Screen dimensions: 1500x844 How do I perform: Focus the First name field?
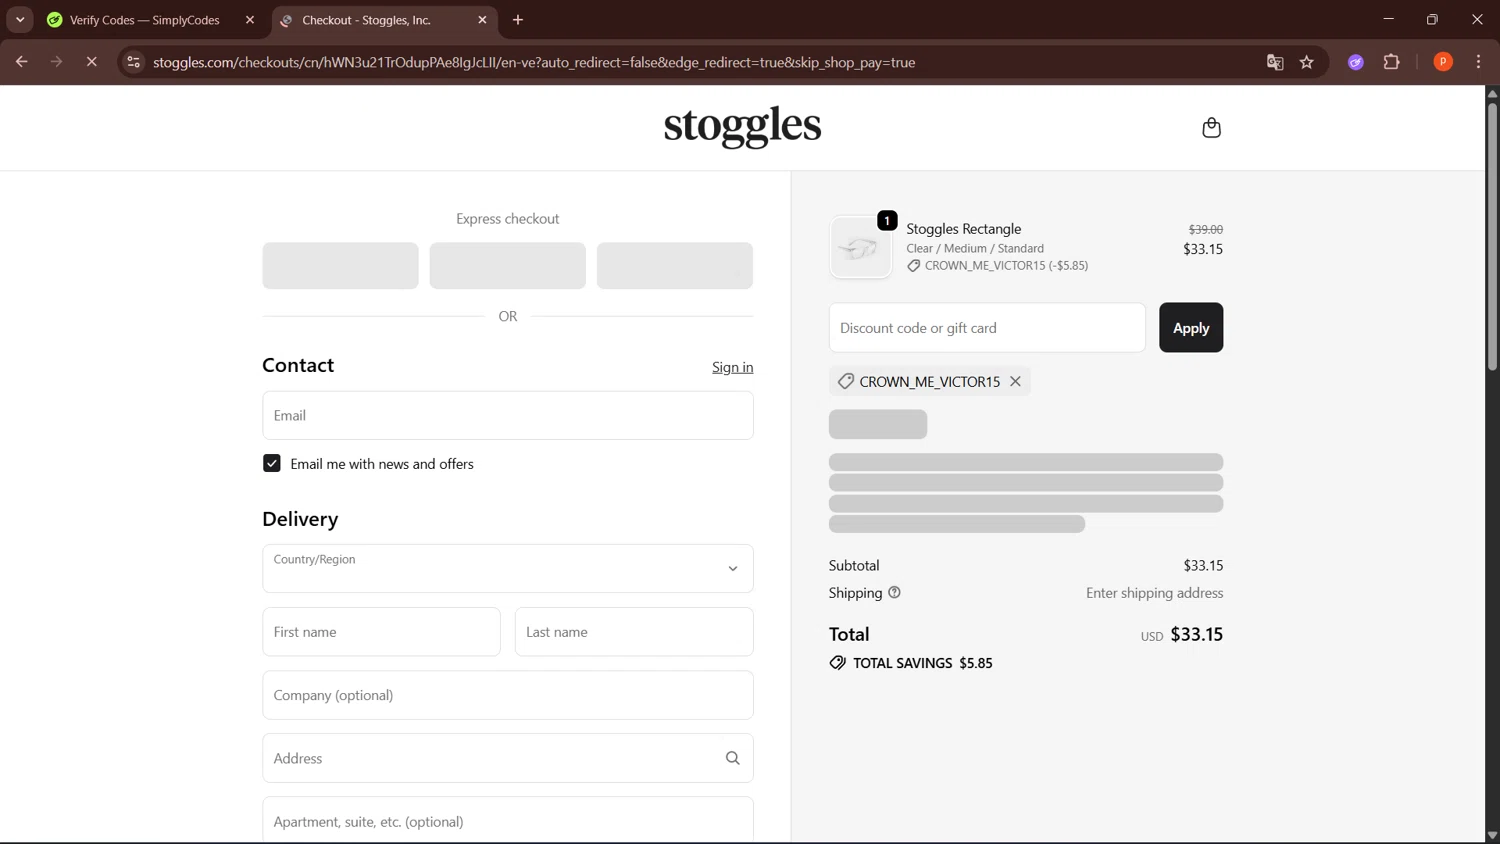tap(381, 632)
